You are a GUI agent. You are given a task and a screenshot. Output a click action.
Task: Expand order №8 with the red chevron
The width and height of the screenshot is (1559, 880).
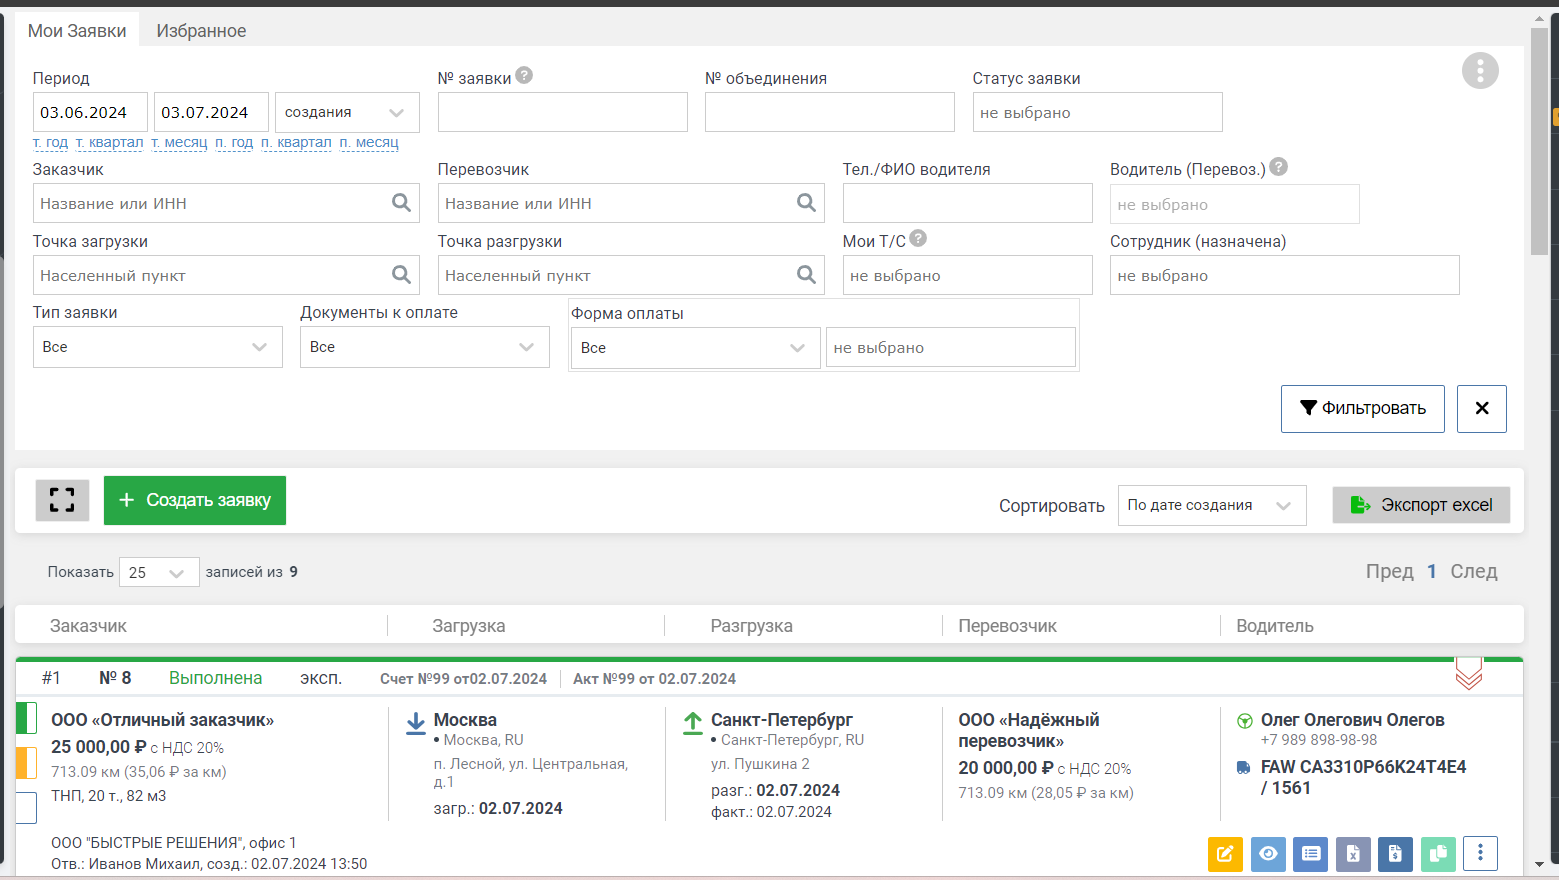[x=1468, y=677]
